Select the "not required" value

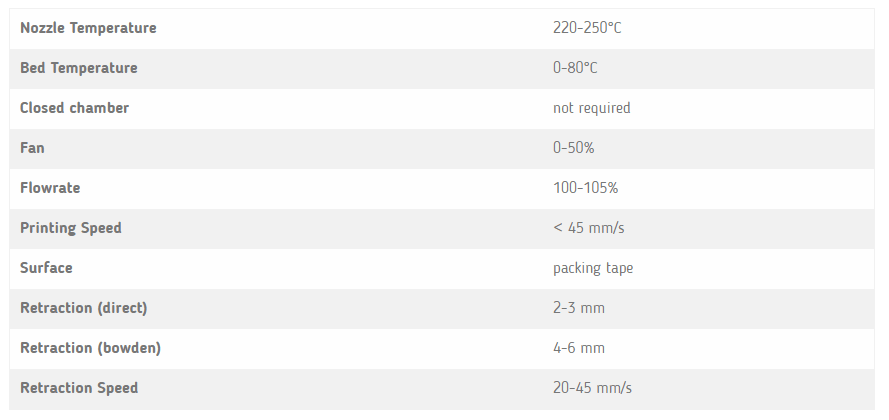591,108
